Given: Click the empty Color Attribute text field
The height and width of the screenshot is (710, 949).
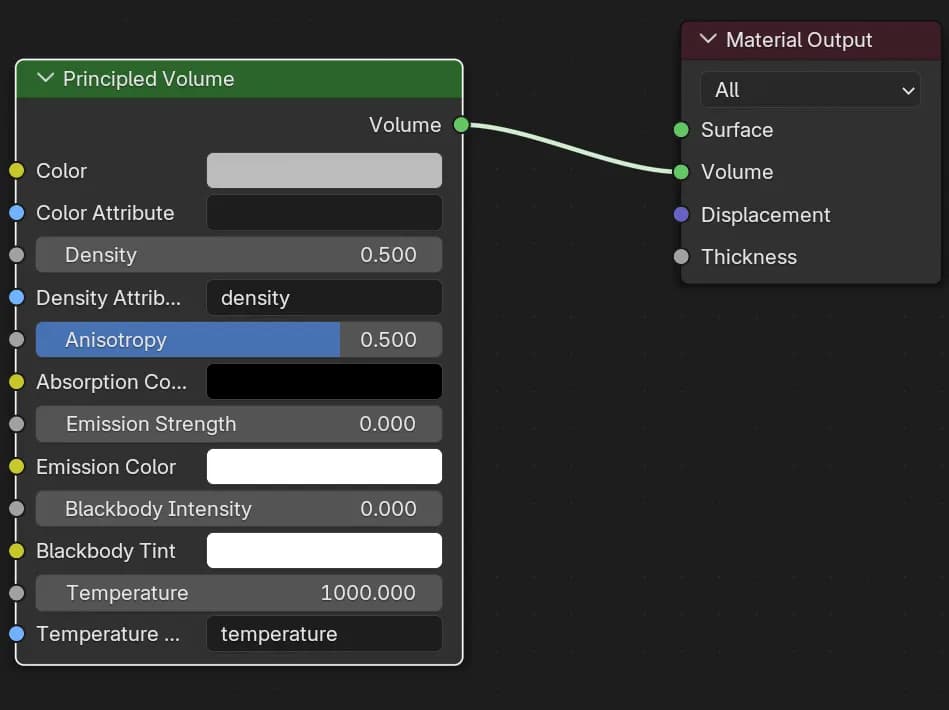Looking at the screenshot, I should [324, 213].
